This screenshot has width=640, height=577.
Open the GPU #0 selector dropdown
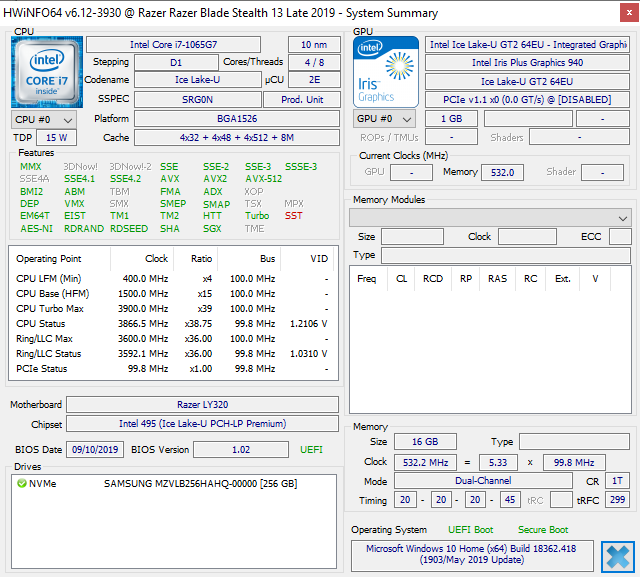tap(385, 119)
